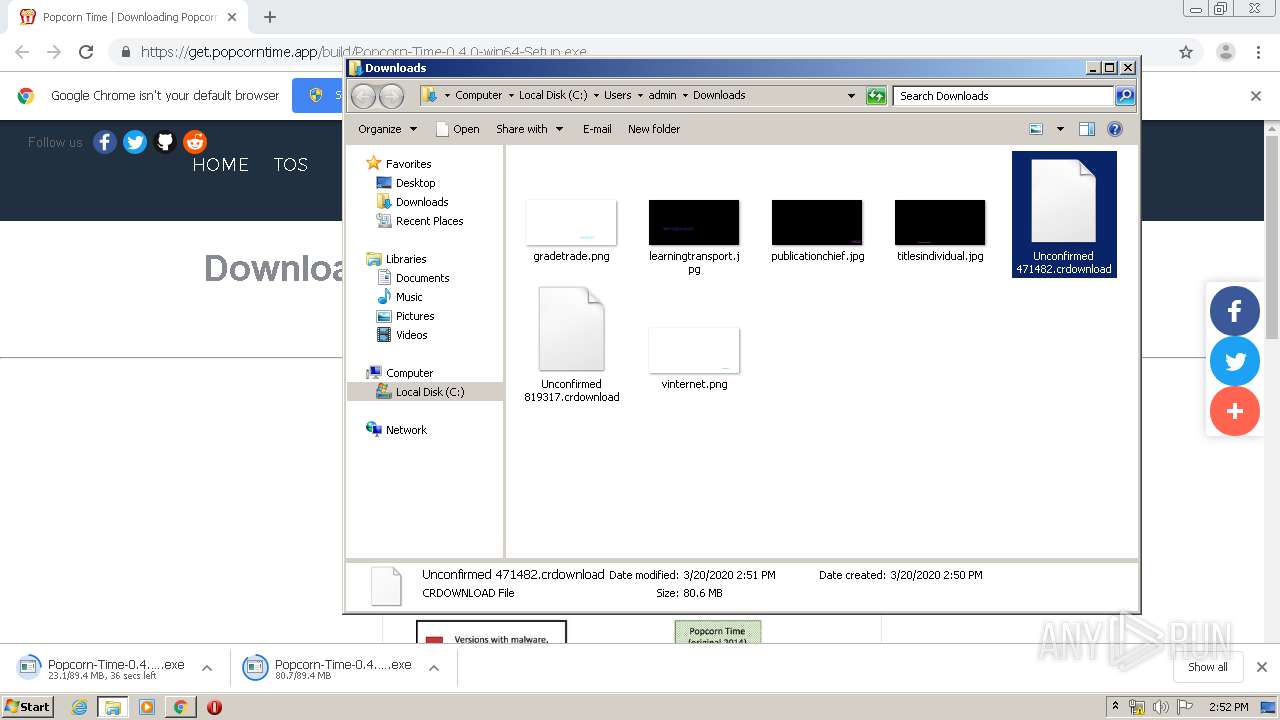
Task: Select titlesindividual.jpg file
Action: 940,231
